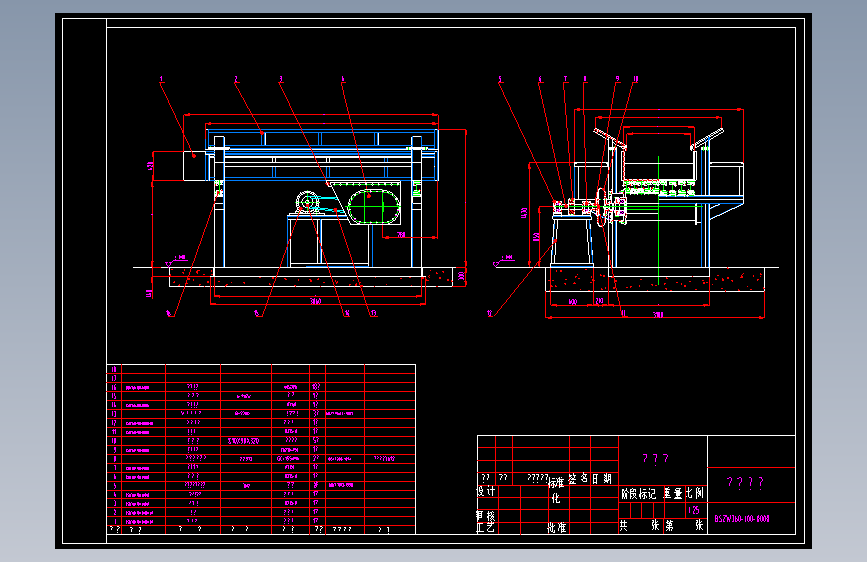The image size is (867, 562).
Task: Click the 阶段标记 label in the title block
Action: 638,493
